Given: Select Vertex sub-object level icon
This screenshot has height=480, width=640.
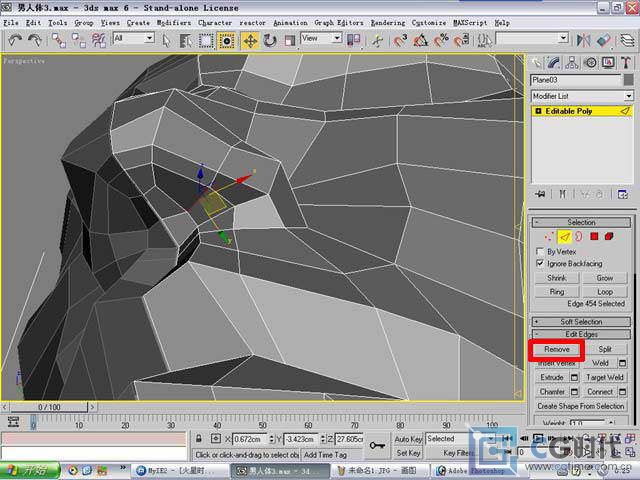Looking at the screenshot, I should click(x=549, y=236).
